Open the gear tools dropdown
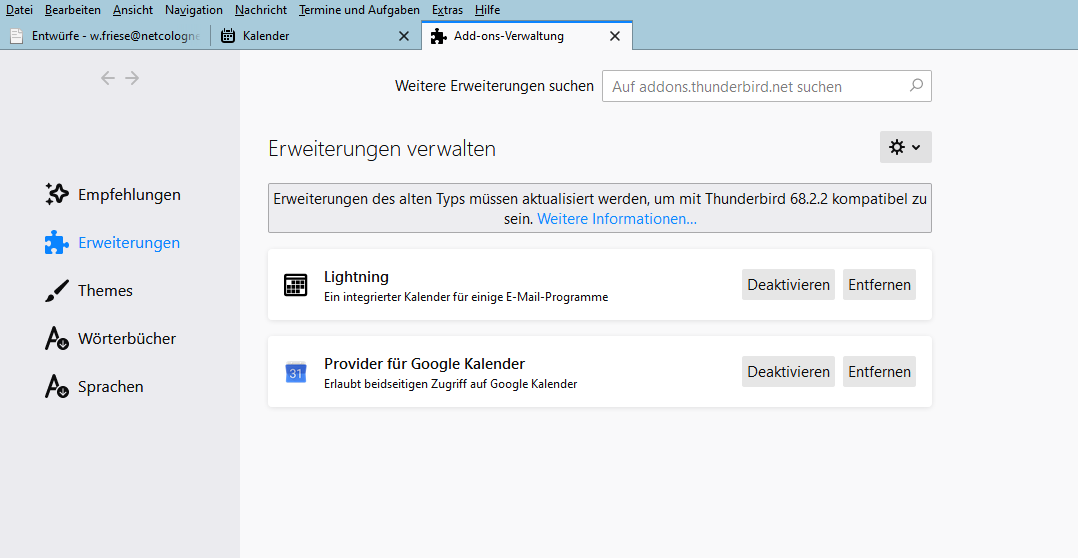 pos(905,147)
